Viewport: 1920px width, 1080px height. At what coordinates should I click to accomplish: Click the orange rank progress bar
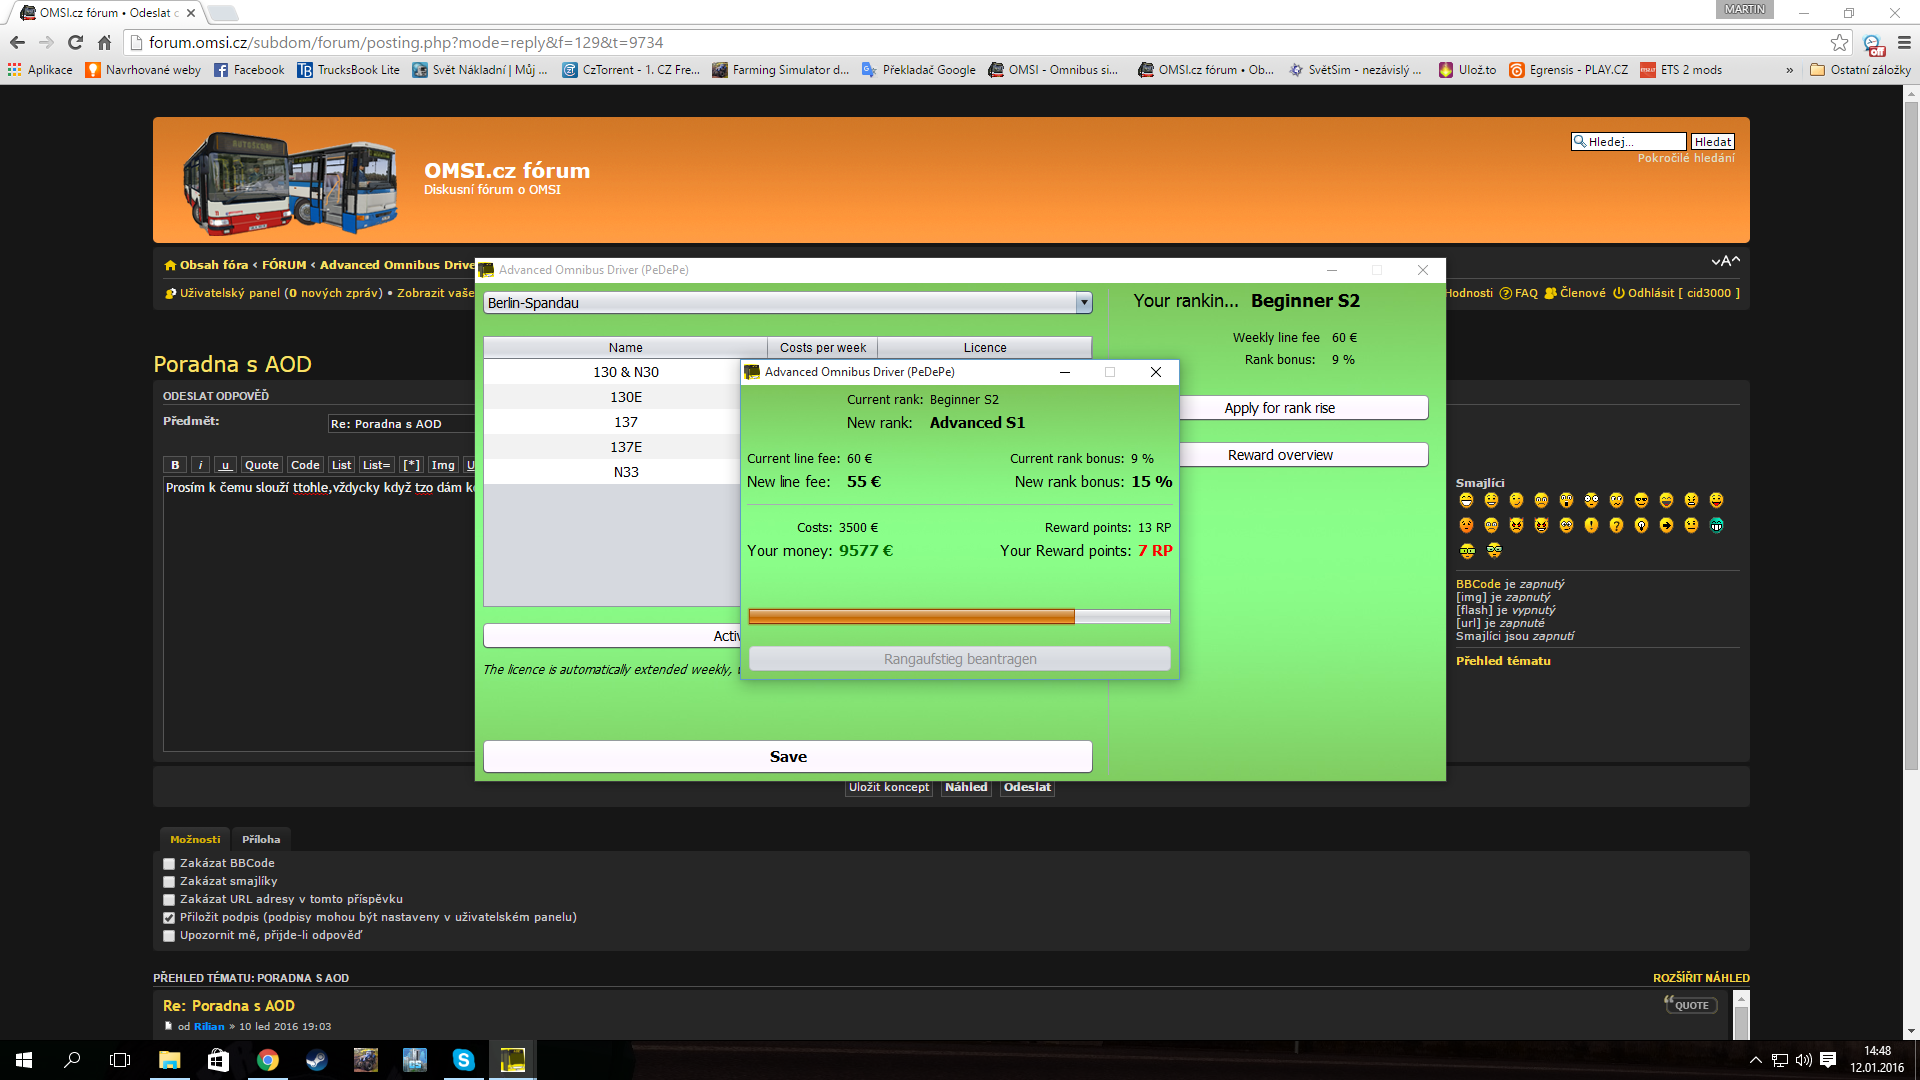click(911, 617)
